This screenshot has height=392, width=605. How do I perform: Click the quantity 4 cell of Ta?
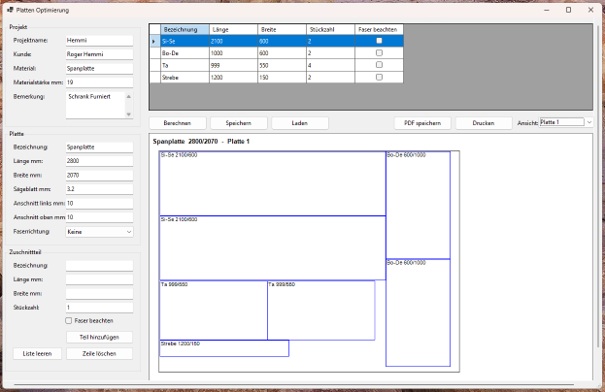click(331, 65)
